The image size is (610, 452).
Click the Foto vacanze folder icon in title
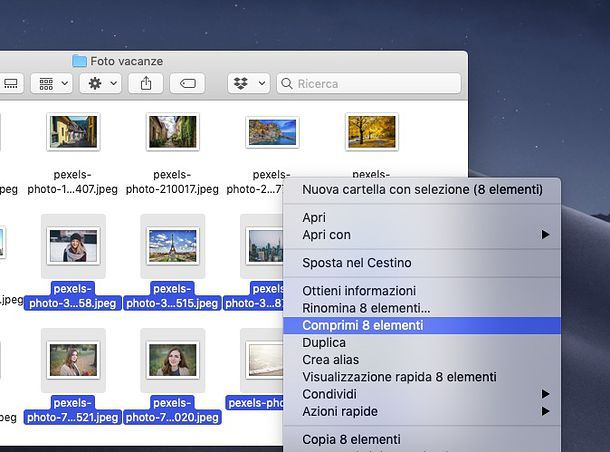(79, 61)
